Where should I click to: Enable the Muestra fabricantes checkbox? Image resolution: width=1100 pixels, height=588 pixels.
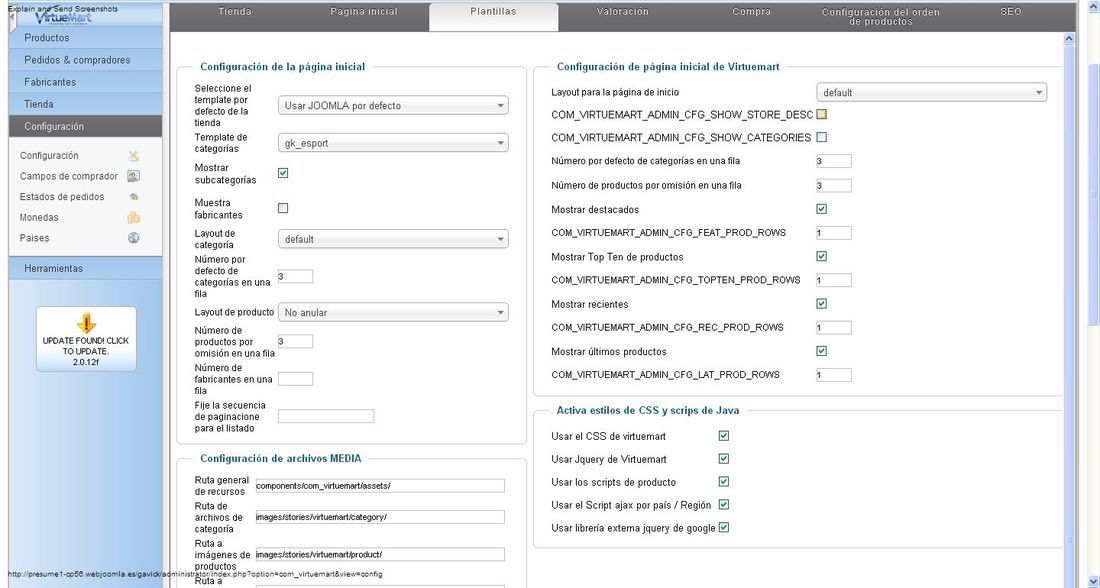coord(283,208)
